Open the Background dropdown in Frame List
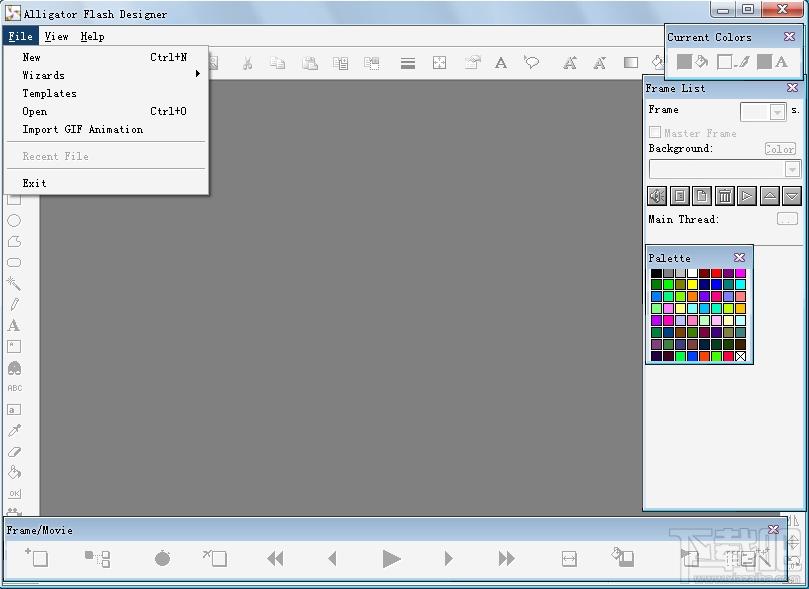 (792, 169)
